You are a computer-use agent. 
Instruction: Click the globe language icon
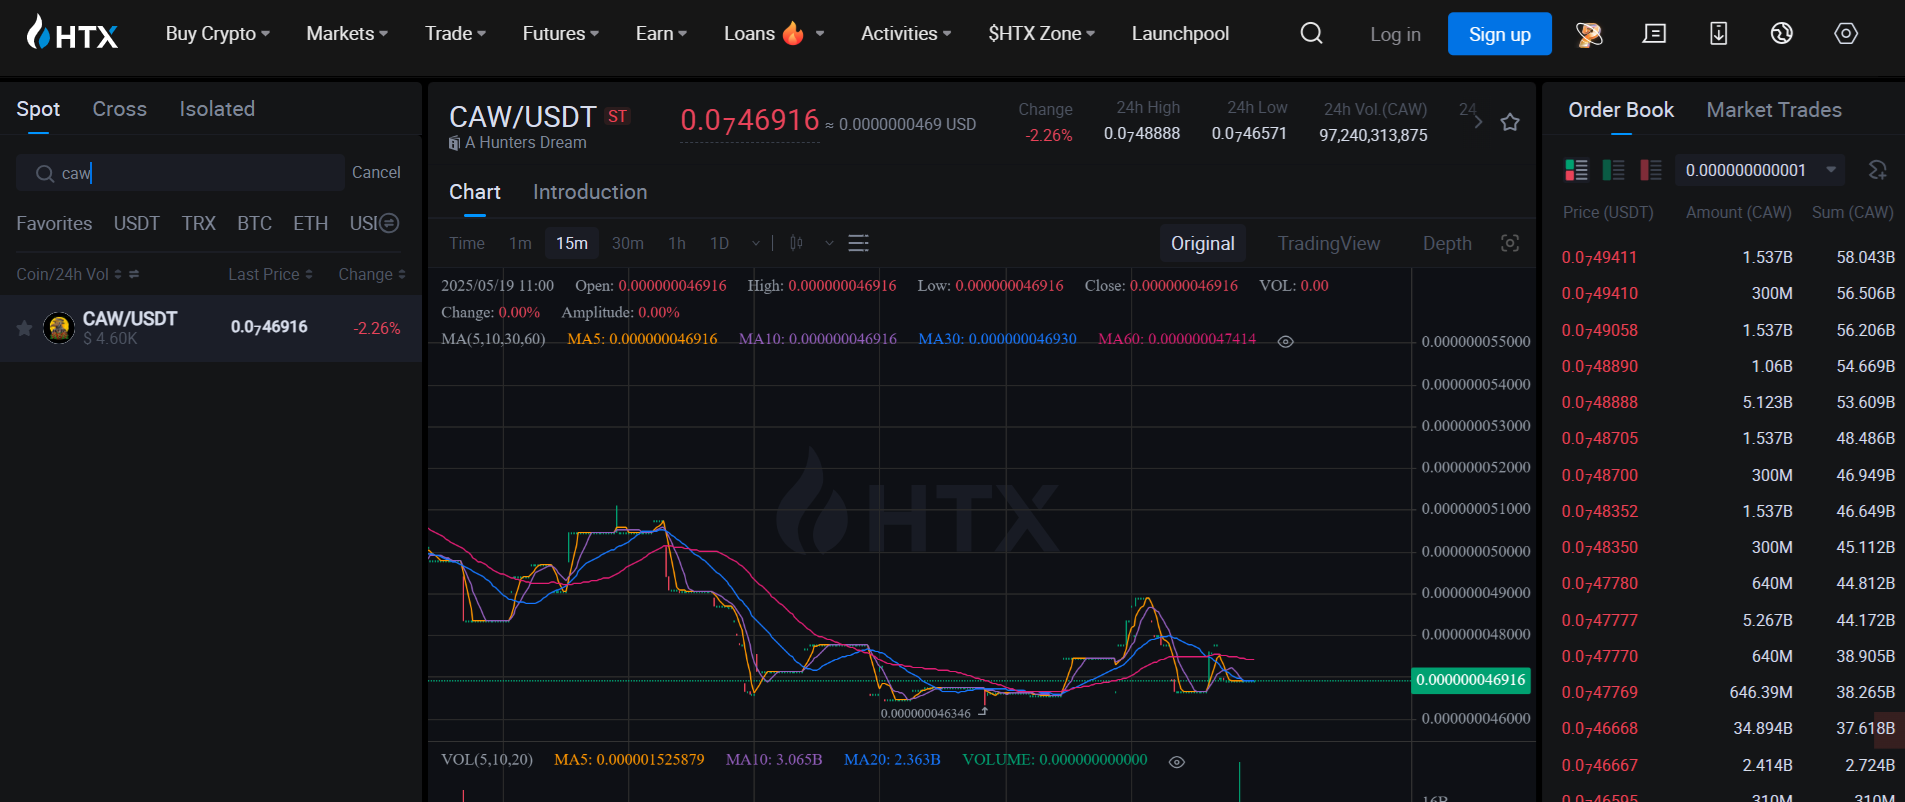pos(1781,34)
